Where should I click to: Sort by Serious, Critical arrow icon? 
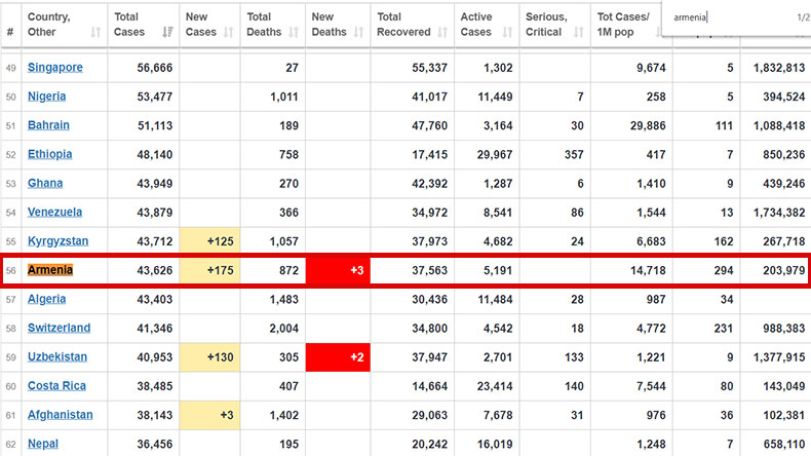(x=579, y=33)
